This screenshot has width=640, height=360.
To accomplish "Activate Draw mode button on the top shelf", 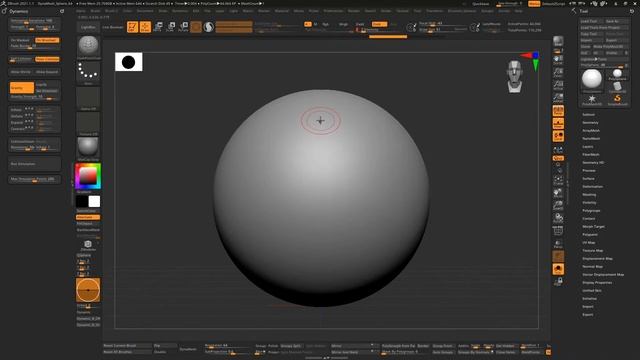I will point(145,27).
